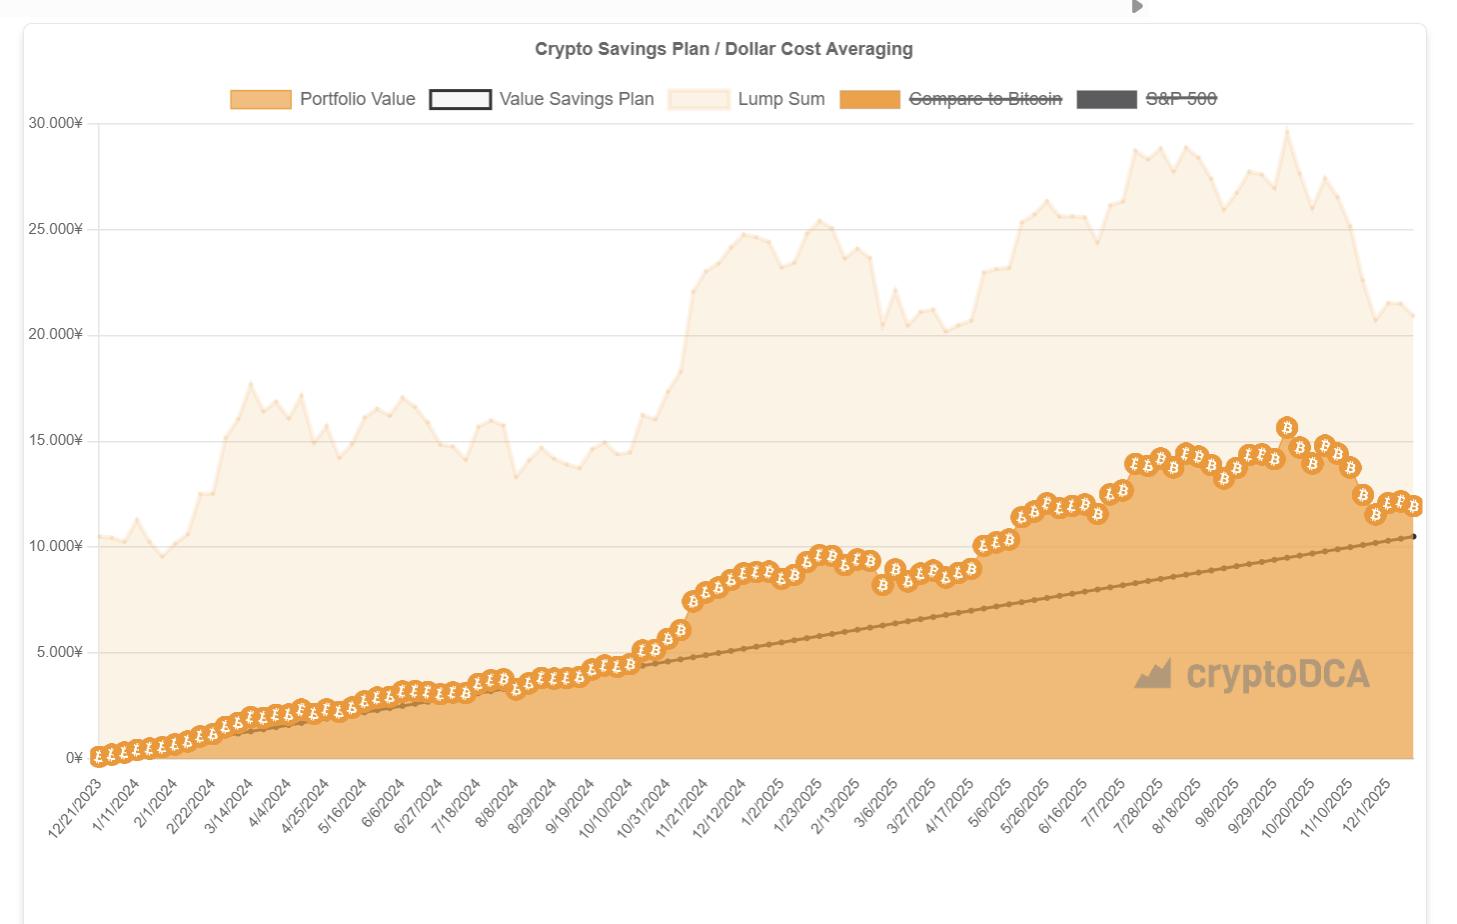Image resolution: width=1457 pixels, height=924 pixels.
Task: Click the cryptoDCA watermark text
Action: point(1277,675)
